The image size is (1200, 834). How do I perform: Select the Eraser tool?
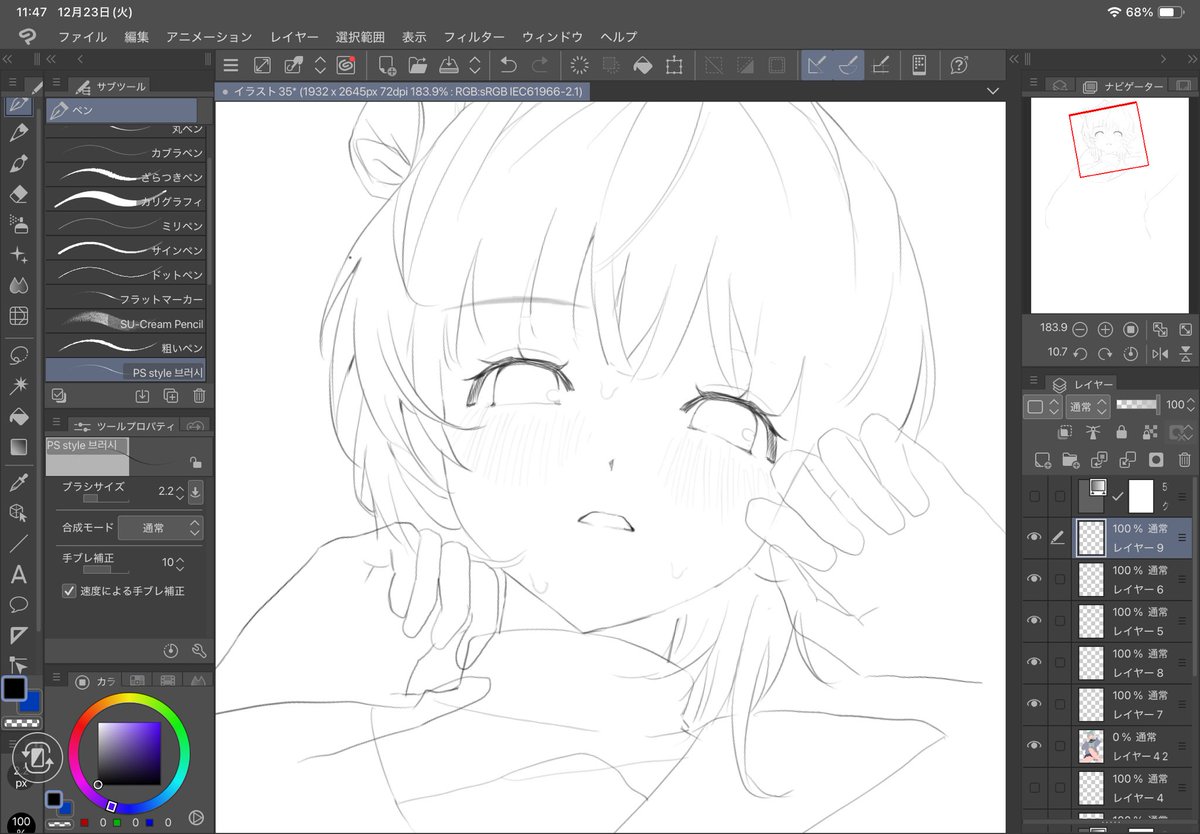(x=18, y=194)
